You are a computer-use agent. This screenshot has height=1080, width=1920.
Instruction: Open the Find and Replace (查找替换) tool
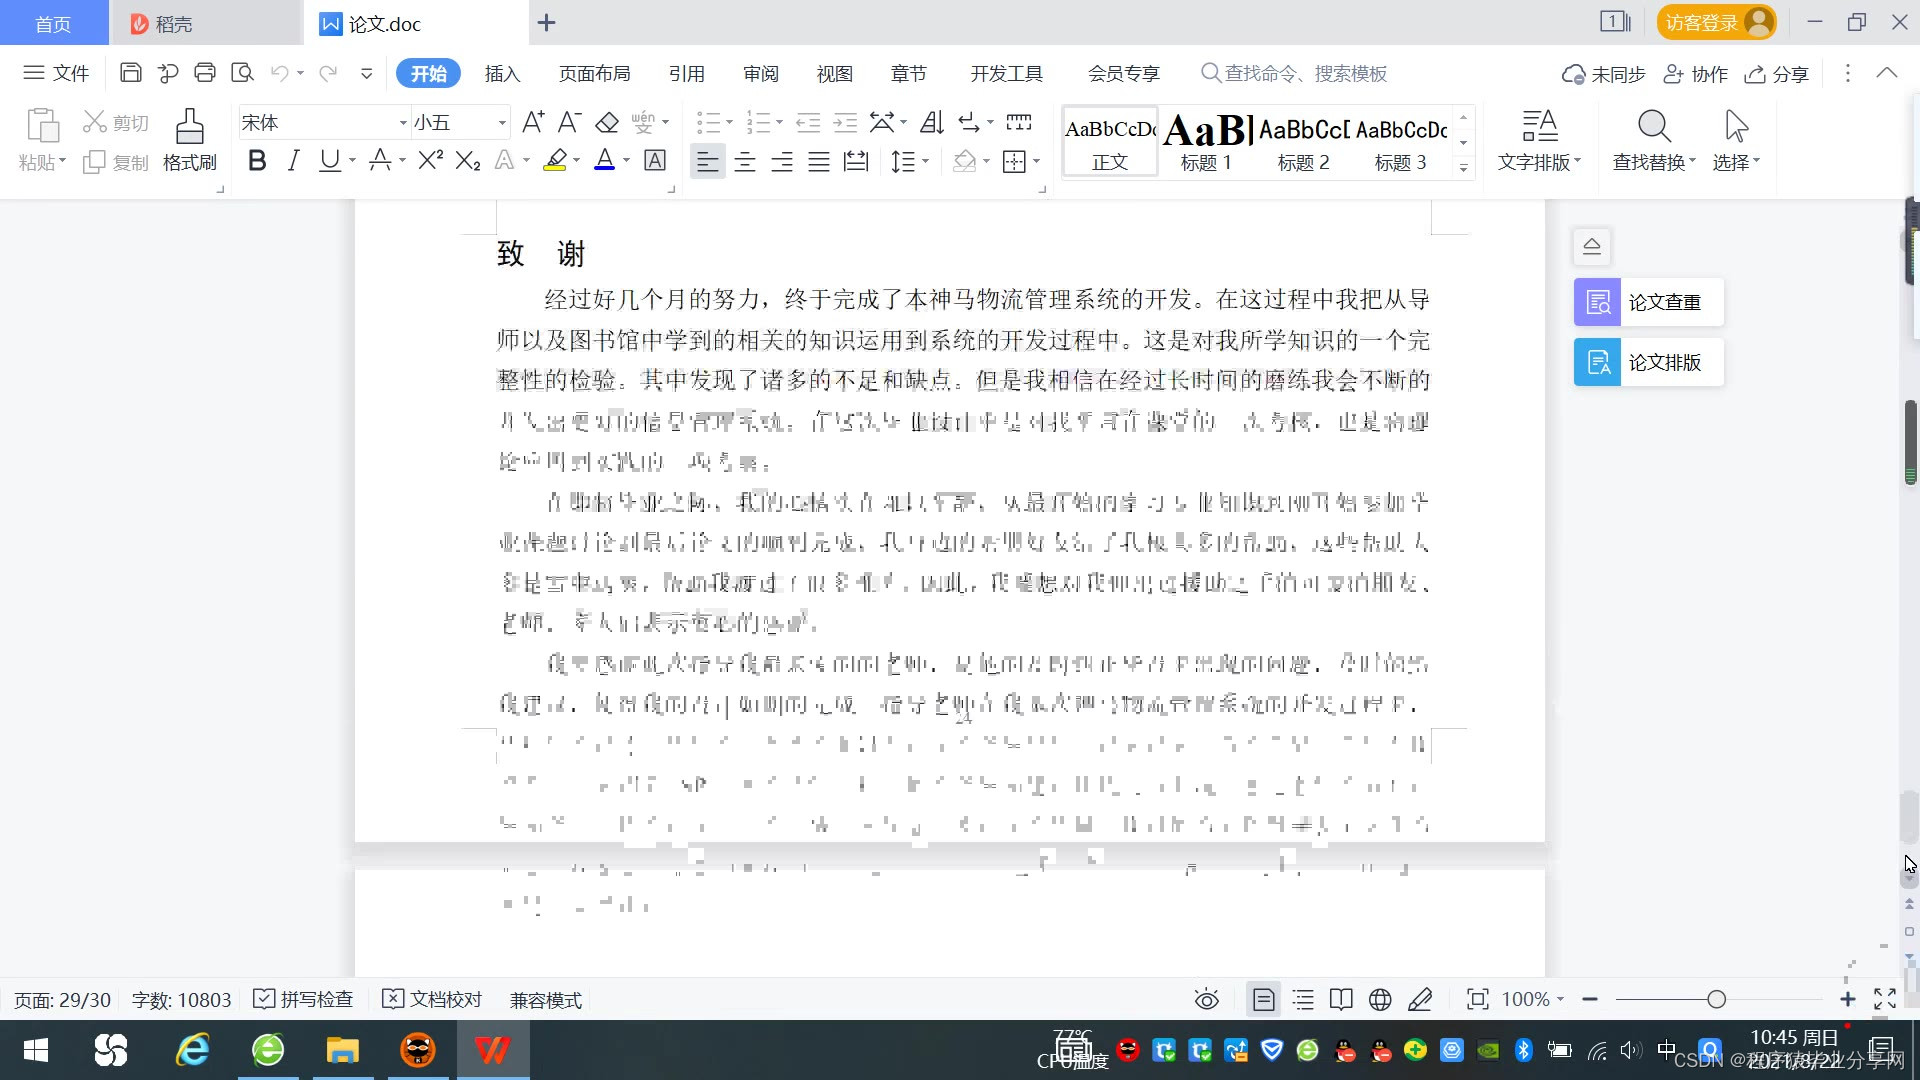click(1654, 140)
